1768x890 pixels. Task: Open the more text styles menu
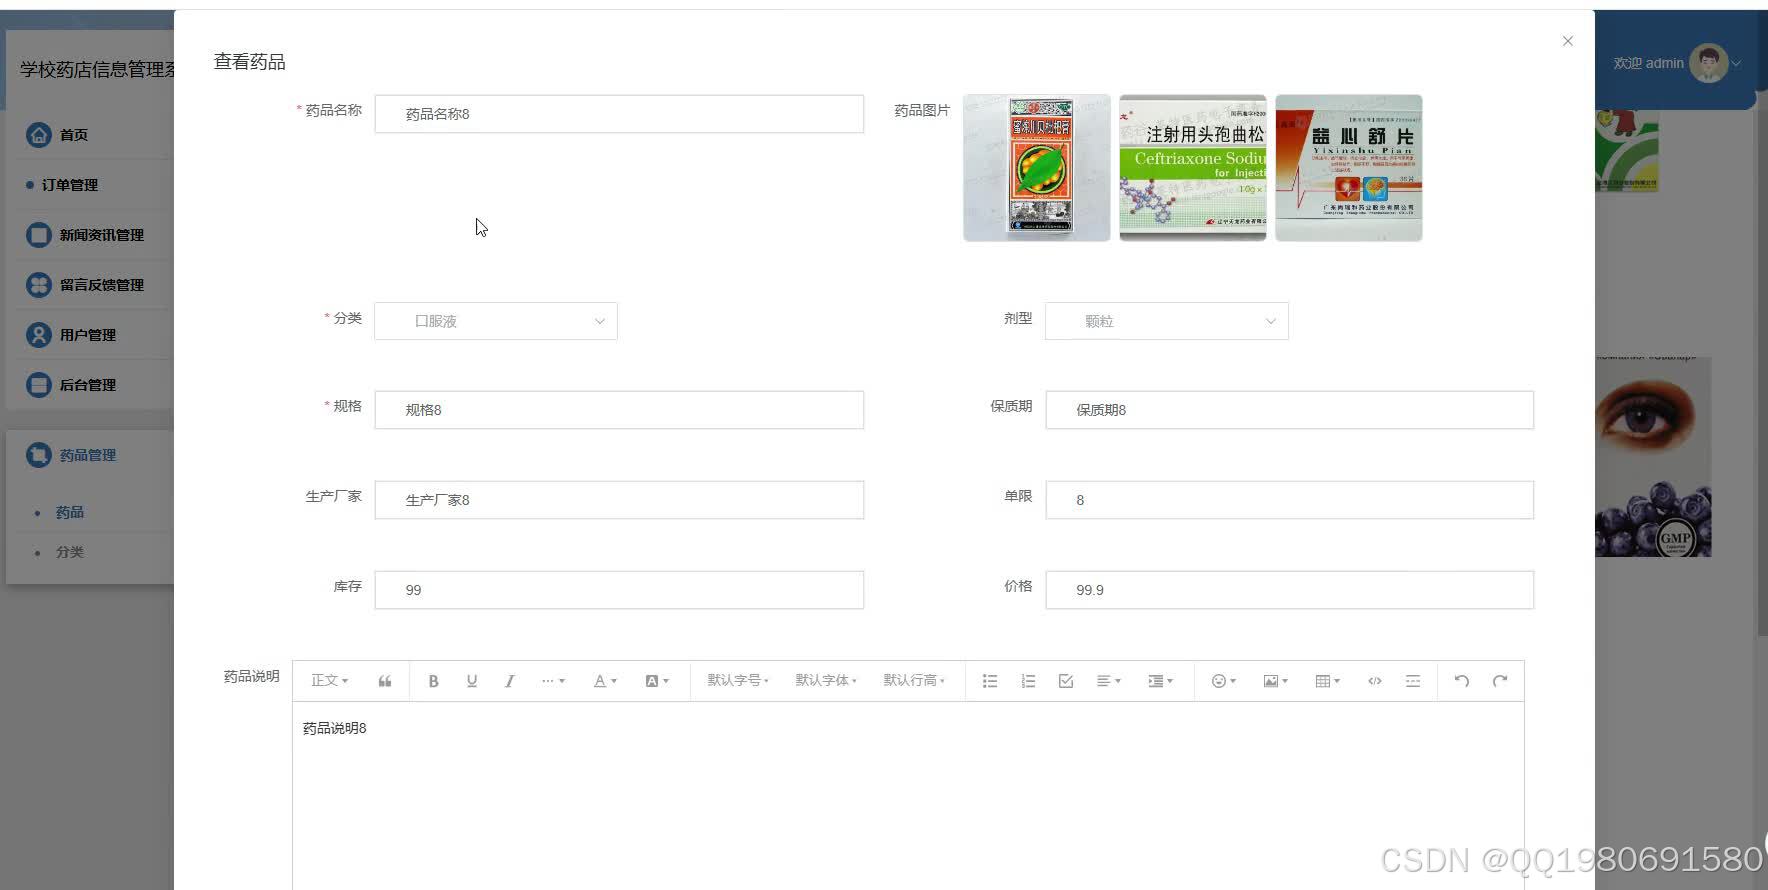pyautogui.click(x=553, y=681)
